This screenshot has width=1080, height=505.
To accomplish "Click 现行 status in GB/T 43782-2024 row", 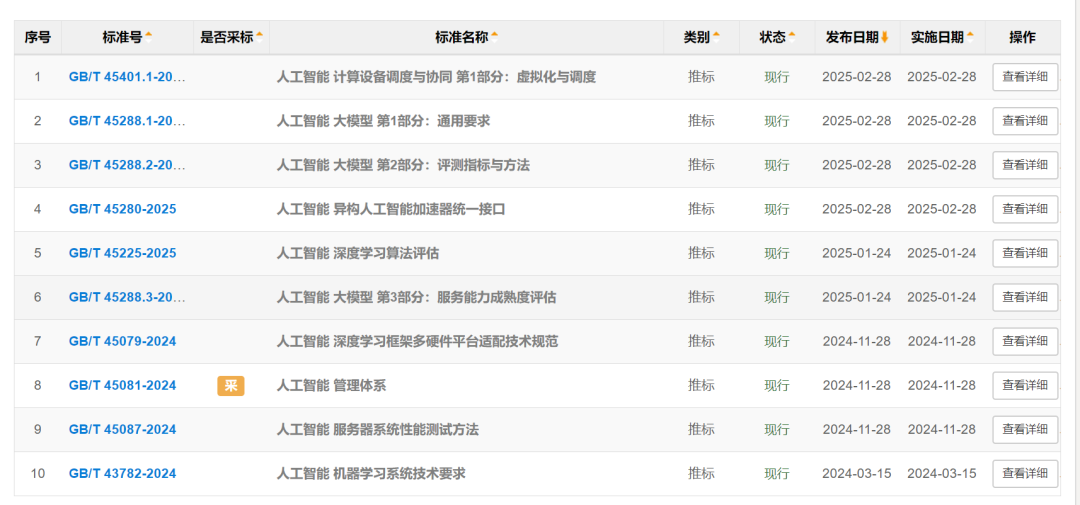I will pyautogui.click(x=777, y=474).
